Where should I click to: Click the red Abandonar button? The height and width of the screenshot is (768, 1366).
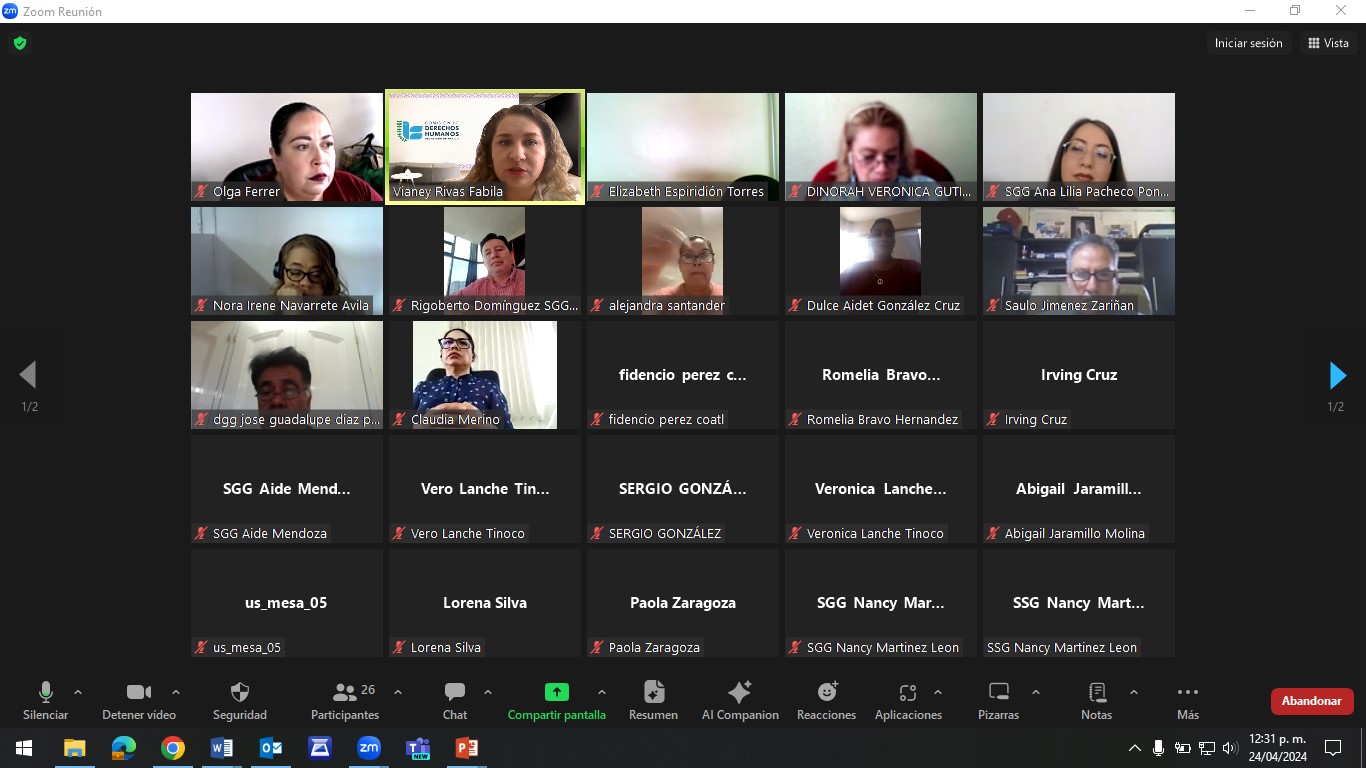click(1311, 701)
